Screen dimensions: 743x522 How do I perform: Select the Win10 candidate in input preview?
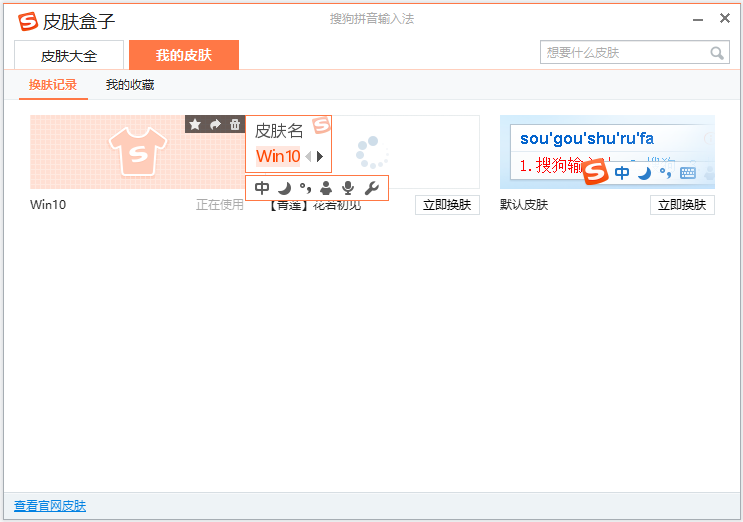click(x=278, y=156)
